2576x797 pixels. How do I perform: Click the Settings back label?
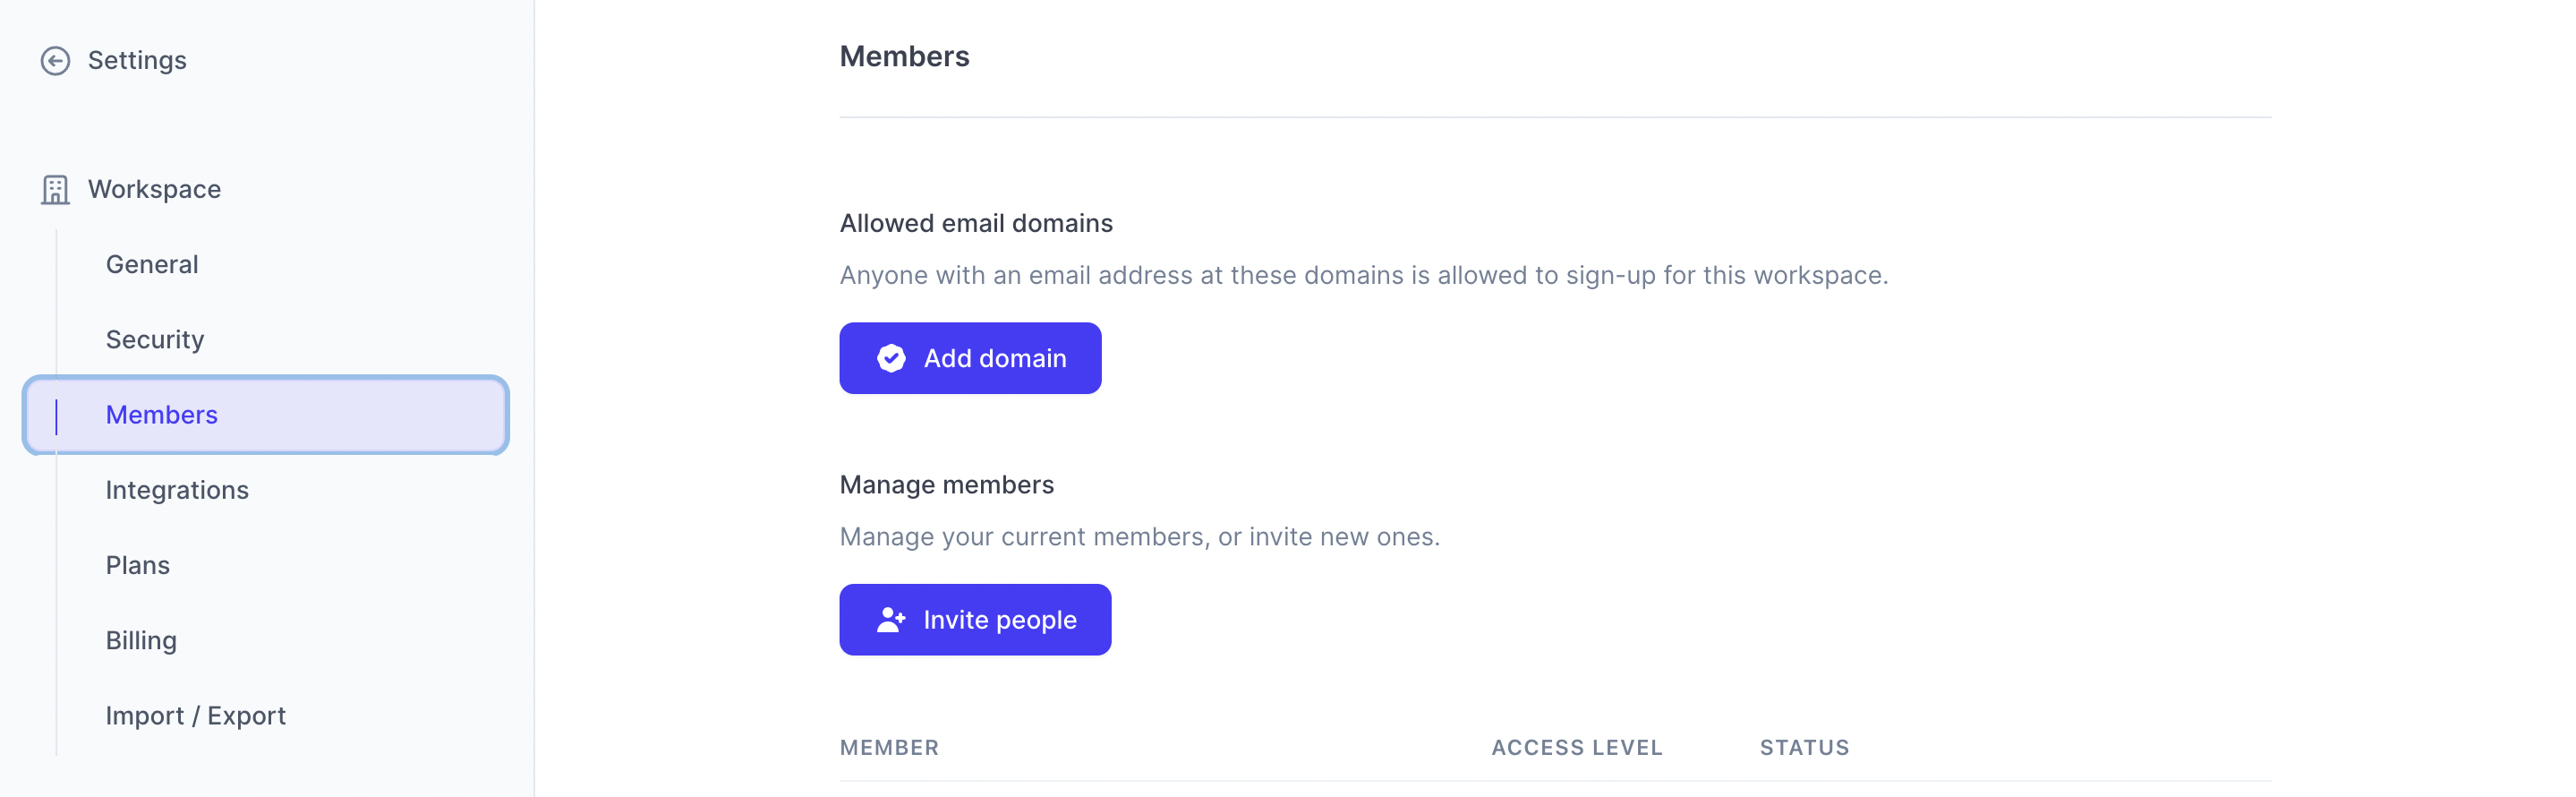(x=137, y=61)
